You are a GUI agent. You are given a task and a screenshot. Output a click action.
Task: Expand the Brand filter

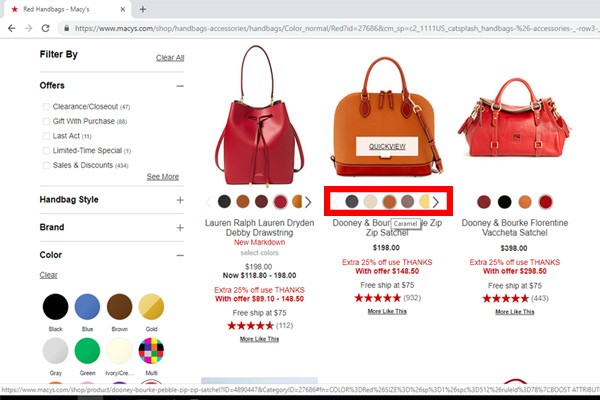180,228
